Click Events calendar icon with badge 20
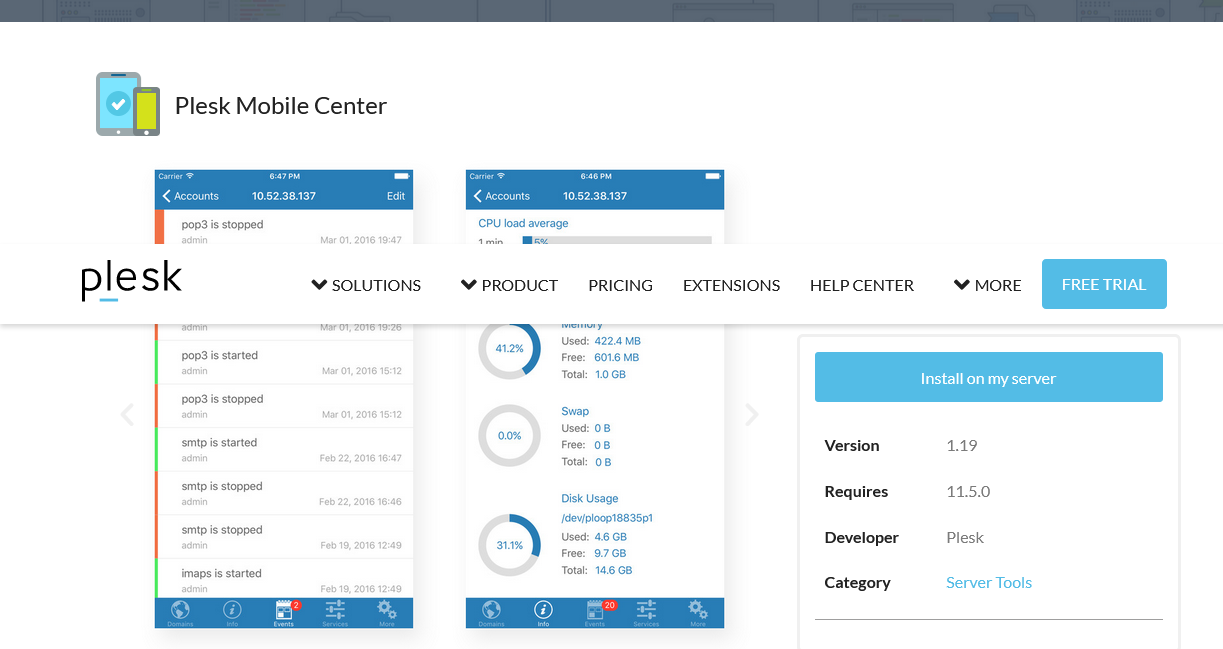This screenshot has height=649, width=1223. [x=597, y=612]
